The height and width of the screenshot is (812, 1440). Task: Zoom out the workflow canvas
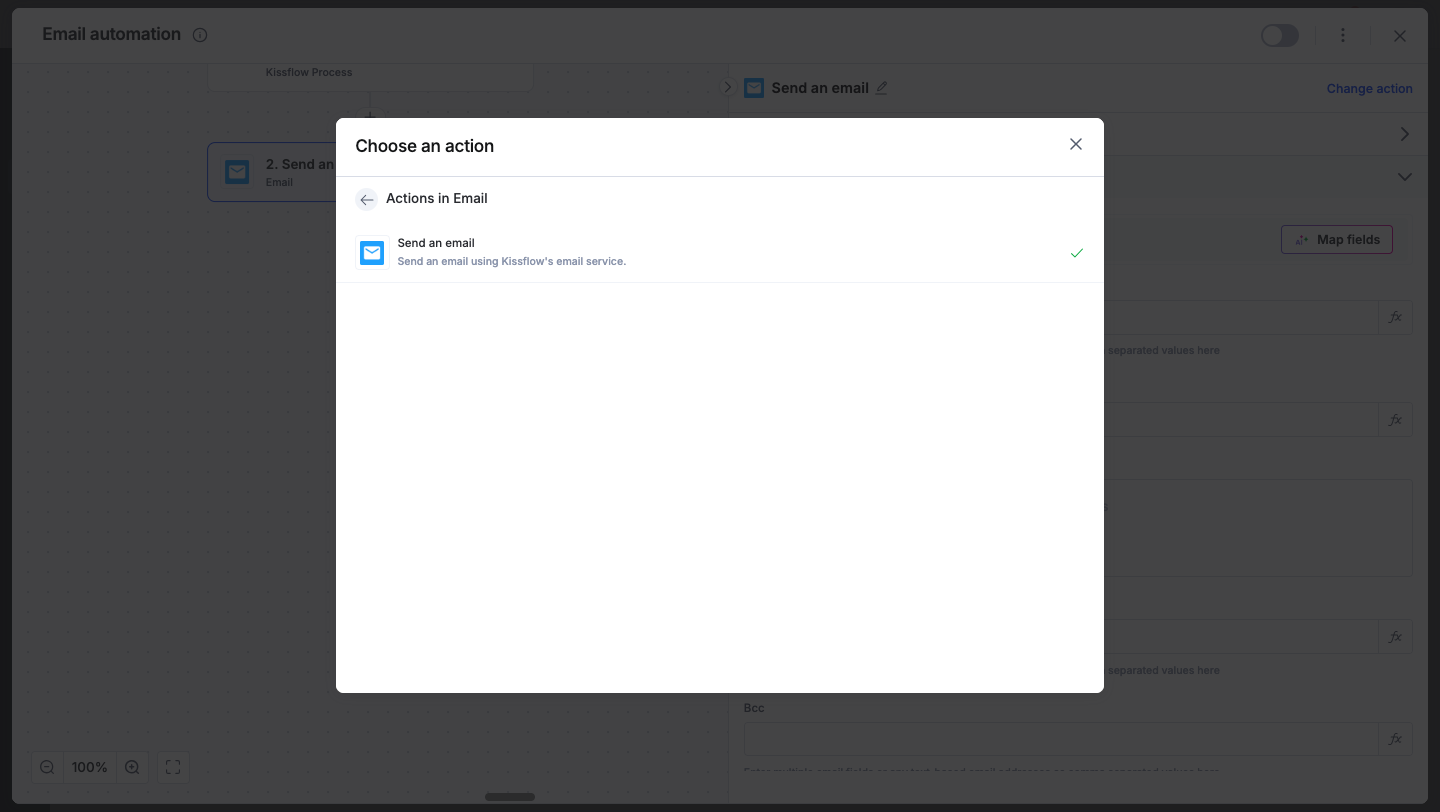point(47,767)
